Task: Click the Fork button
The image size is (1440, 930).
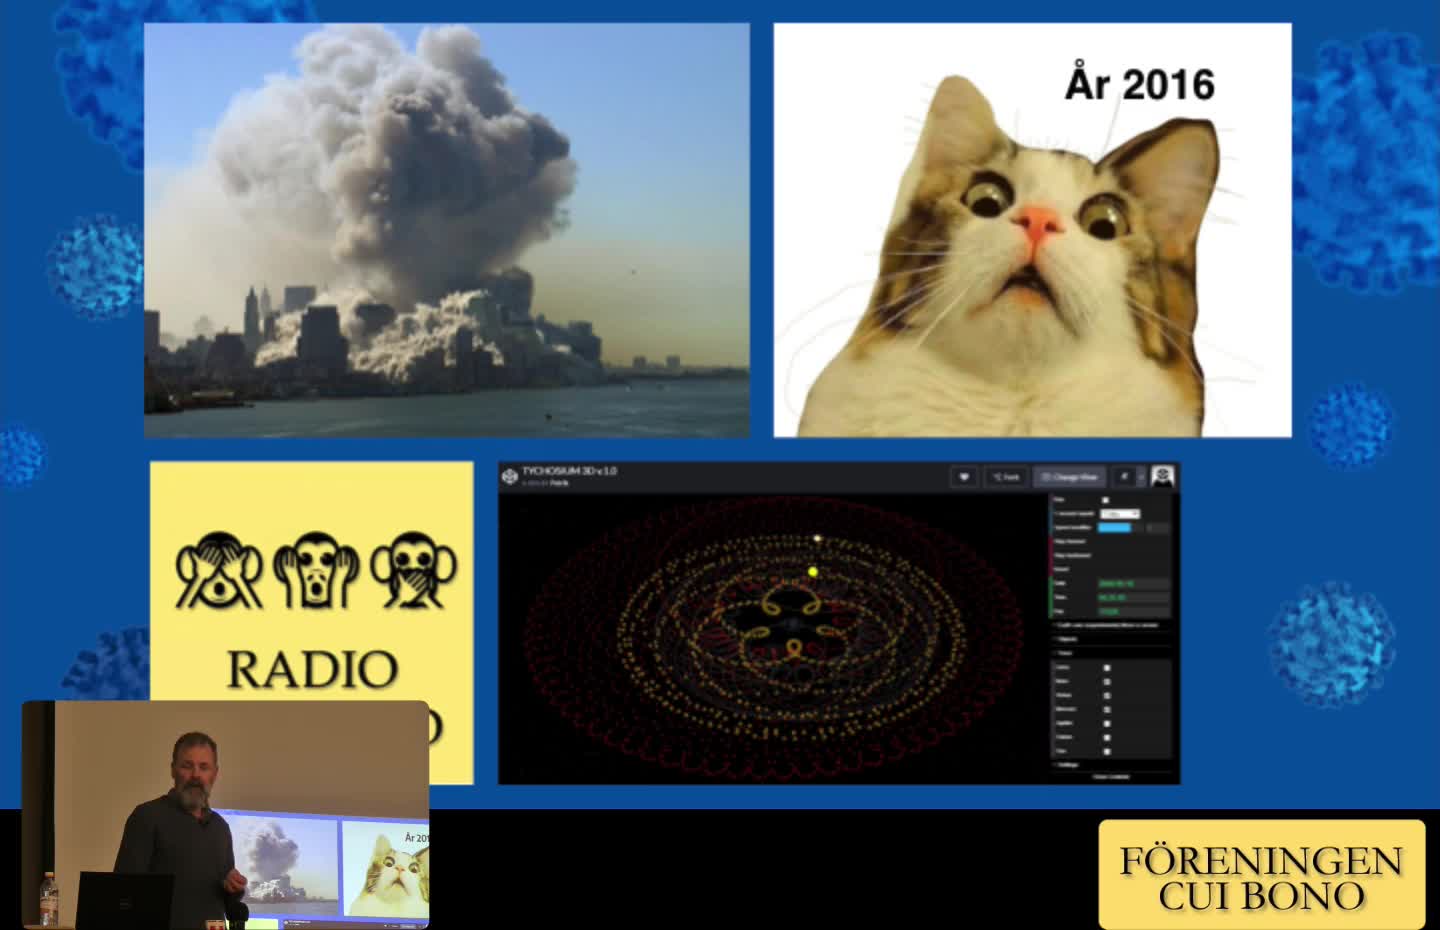Action: [x=1006, y=477]
